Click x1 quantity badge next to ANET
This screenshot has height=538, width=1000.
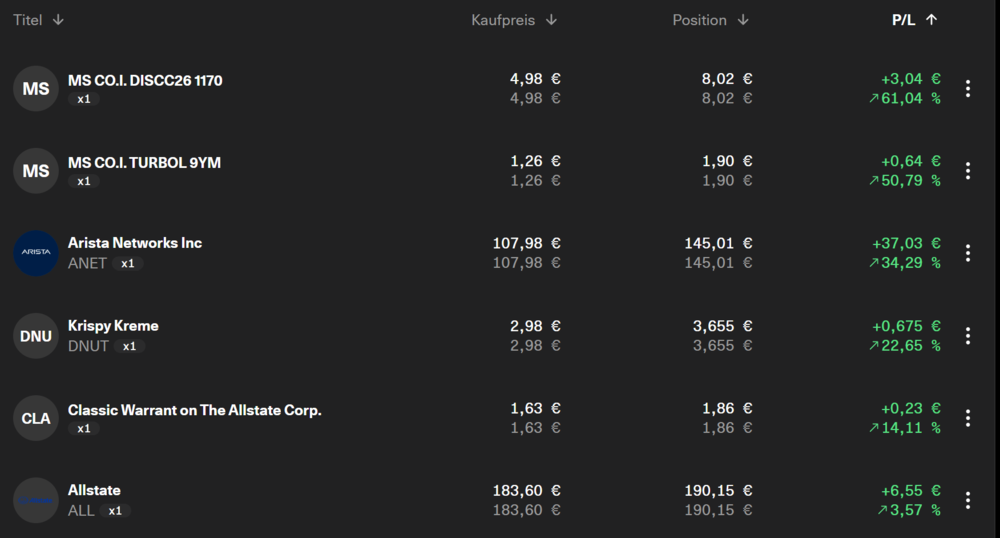point(128,263)
